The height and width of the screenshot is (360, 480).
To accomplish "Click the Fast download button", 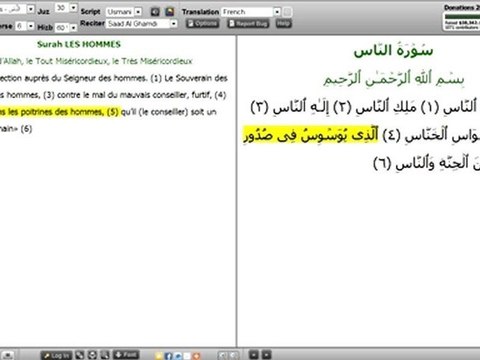I will tap(126, 355).
